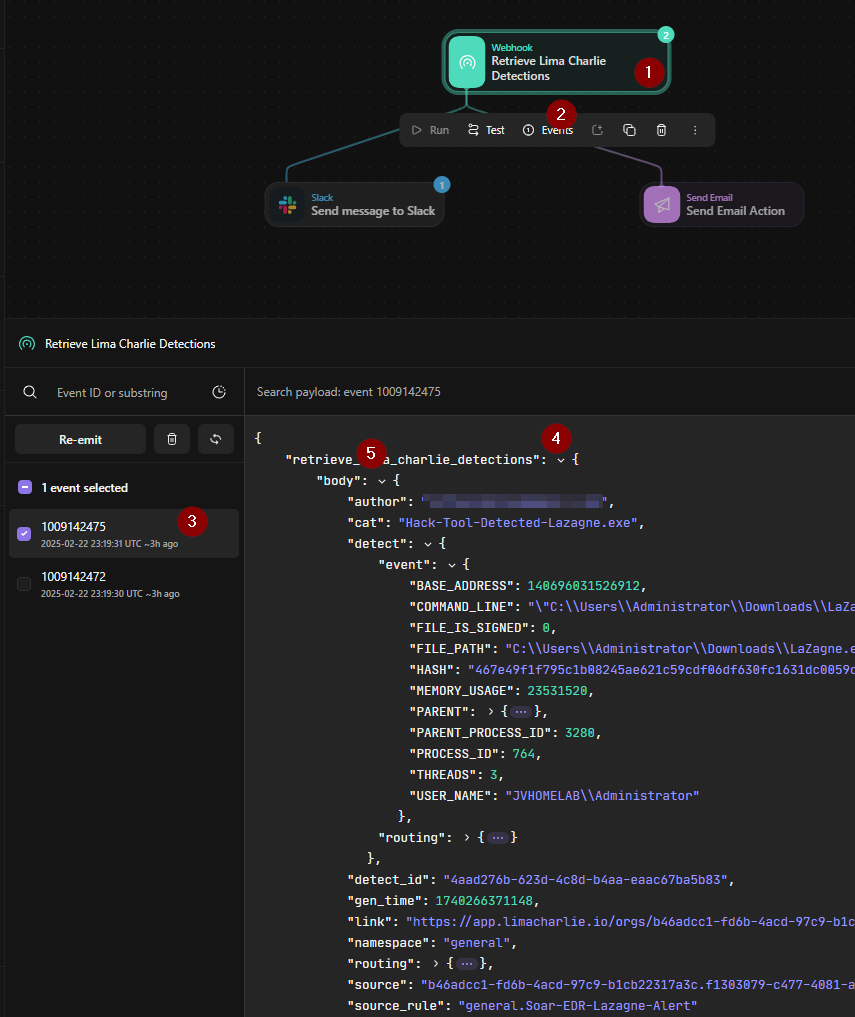Click the COMMAND_LINE value string
Image resolution: width=855 pixels, height=1017 pixels.
point(691,607)
